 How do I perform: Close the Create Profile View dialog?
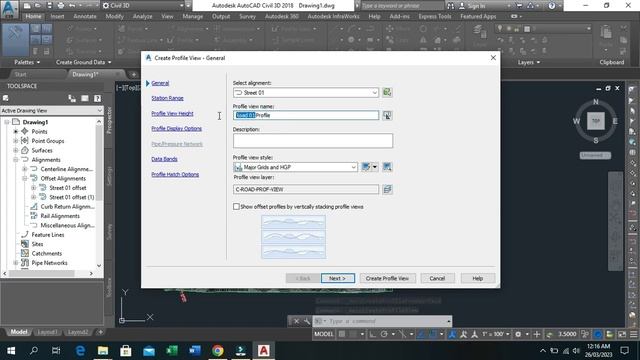tap(493, 58)
